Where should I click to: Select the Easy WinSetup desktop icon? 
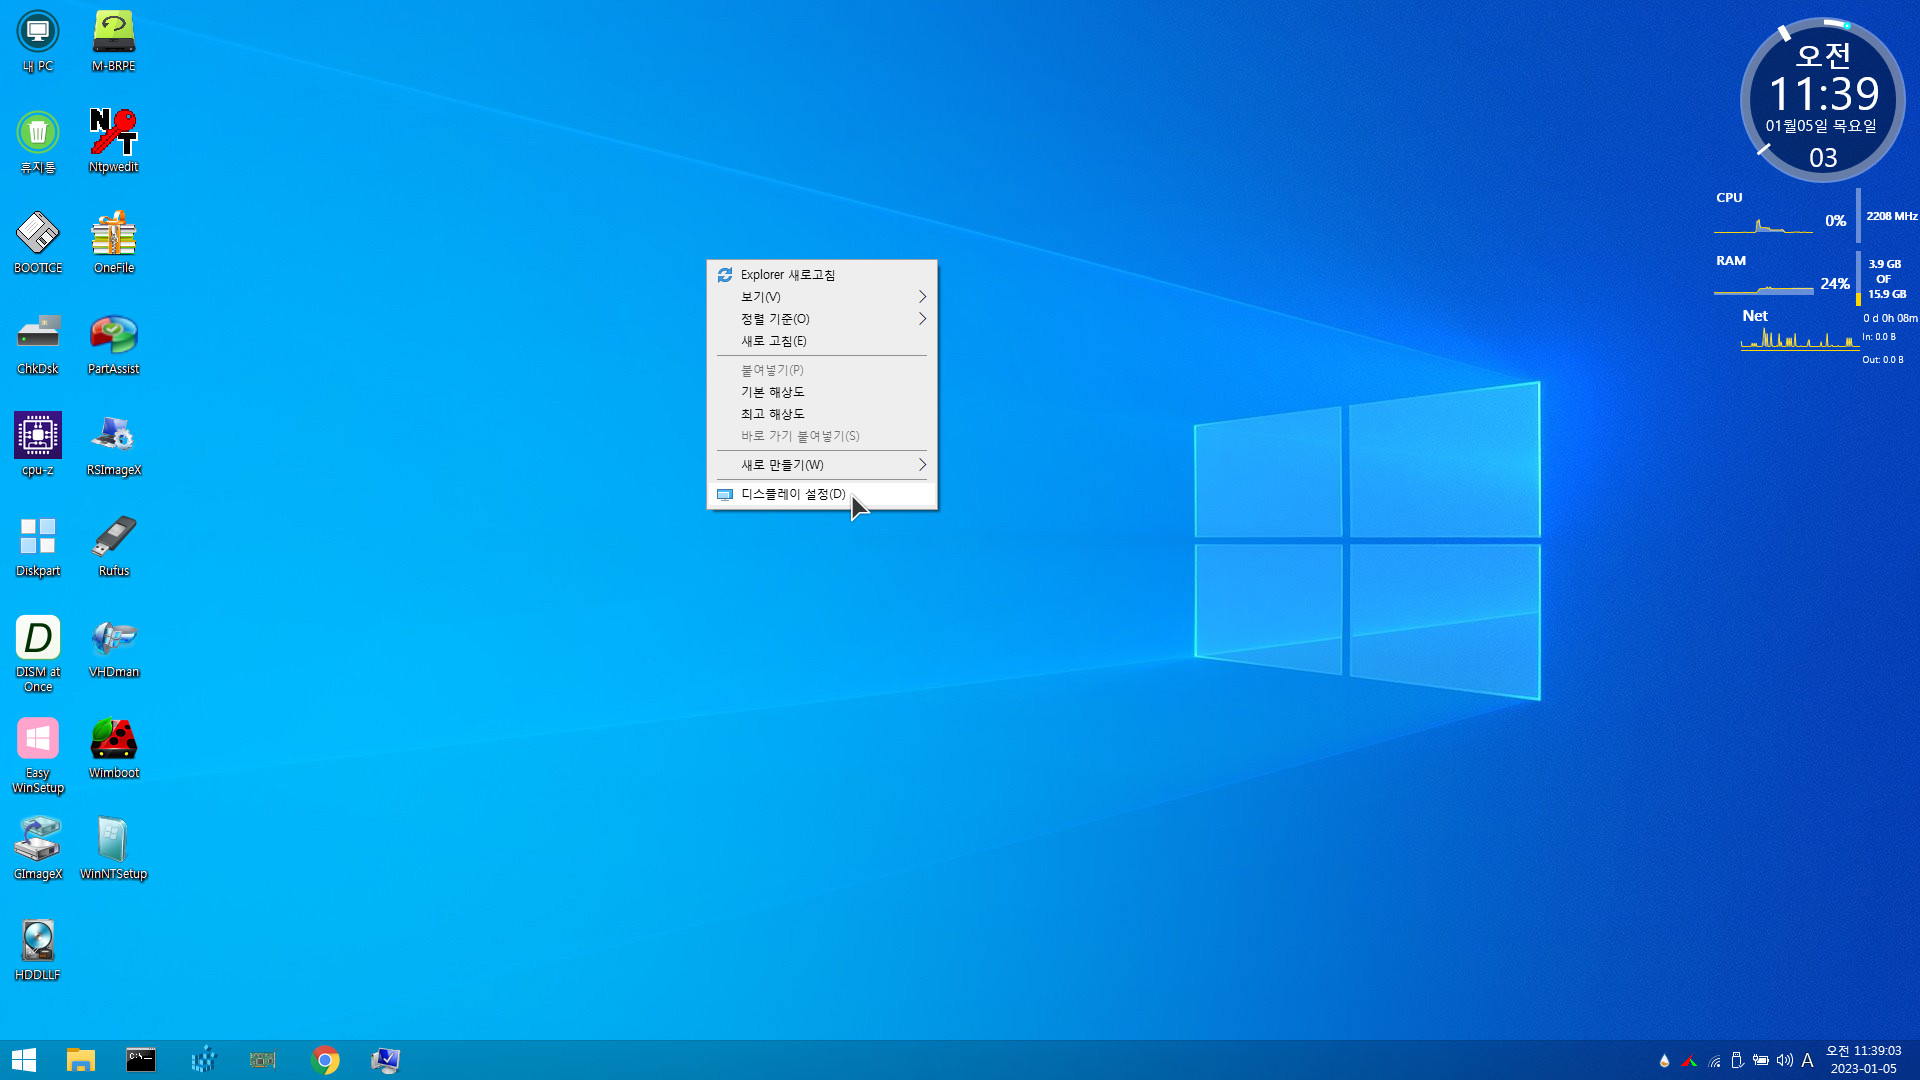point(38,755)
